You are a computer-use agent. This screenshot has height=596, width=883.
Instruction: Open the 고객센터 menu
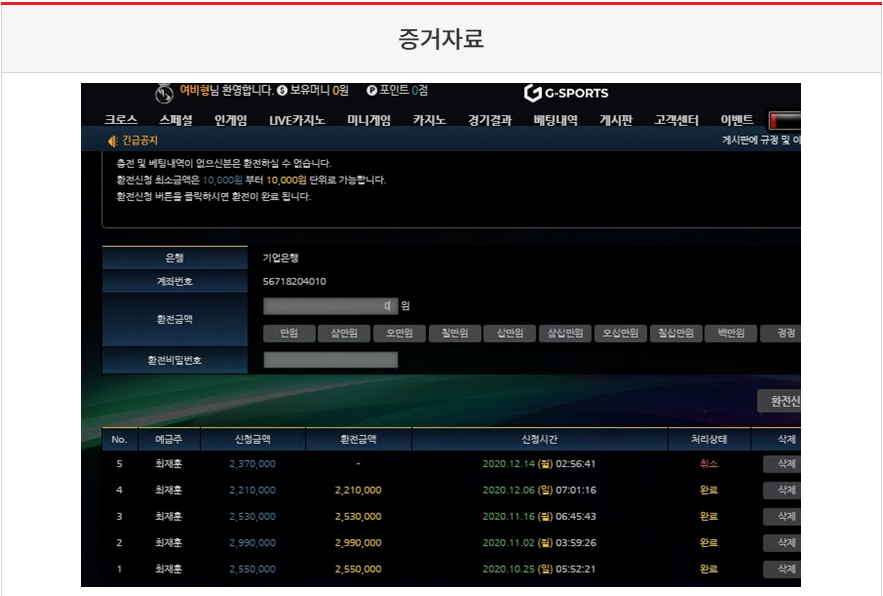(x=676, y=120)
